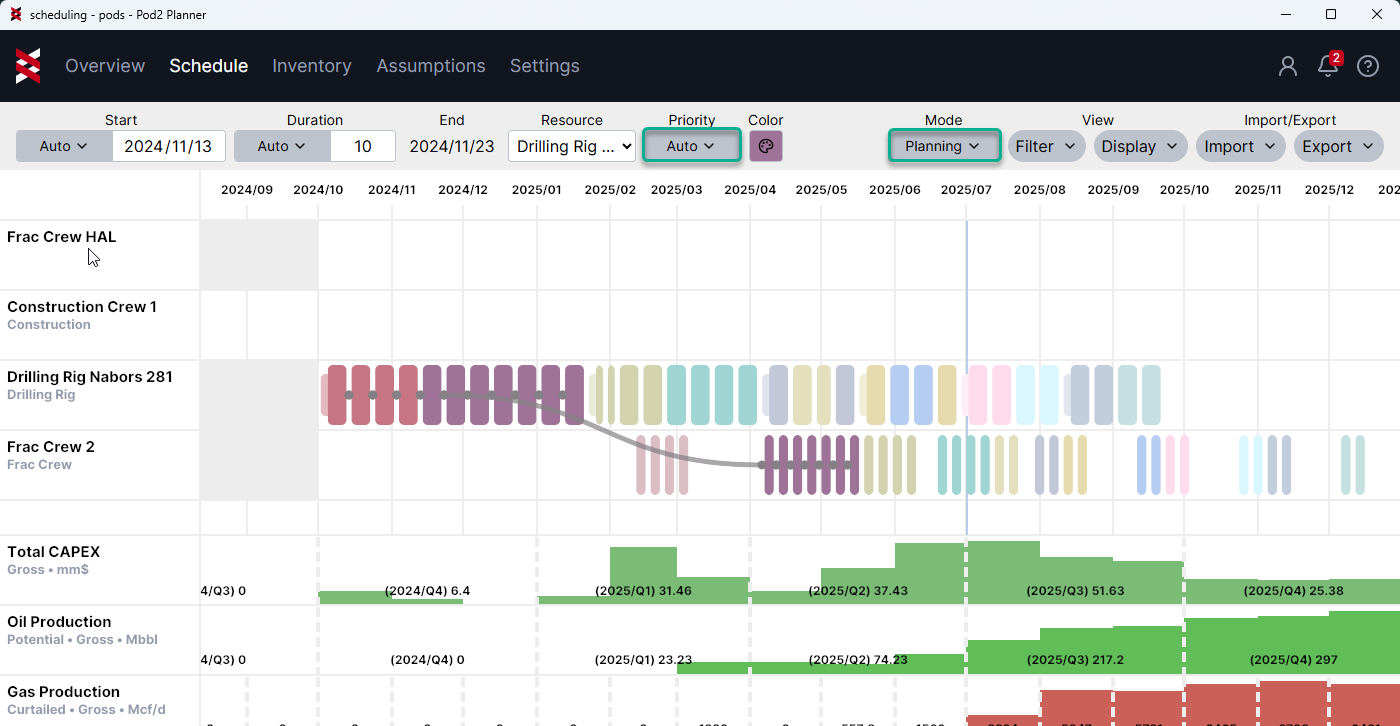
Task: Open the user account profile icon
Action: [x=1288, y=66]
